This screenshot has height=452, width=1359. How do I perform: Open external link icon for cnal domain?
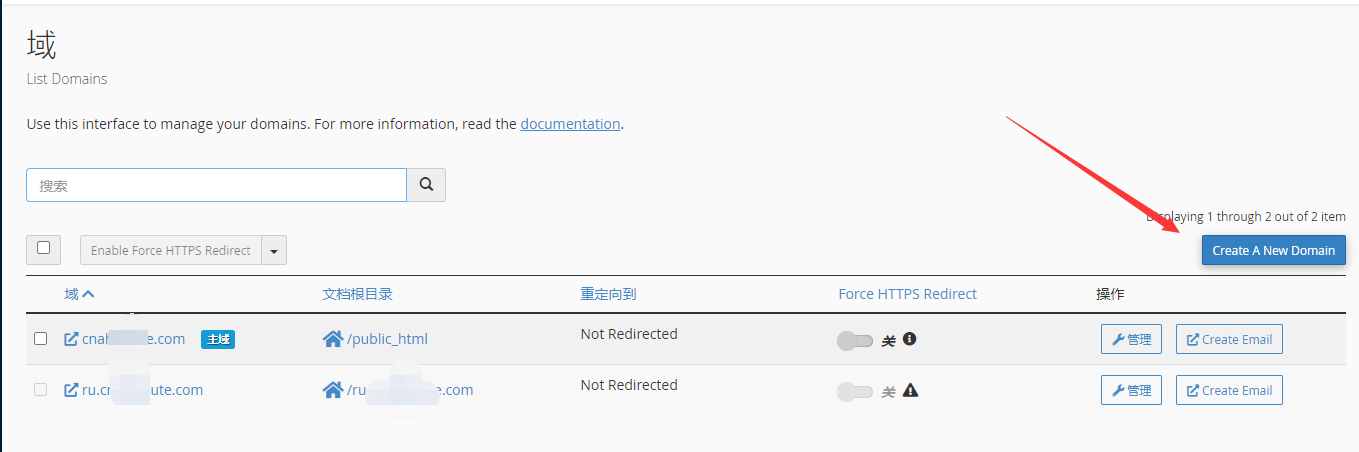pyautogui.click(x=71, y=339)
